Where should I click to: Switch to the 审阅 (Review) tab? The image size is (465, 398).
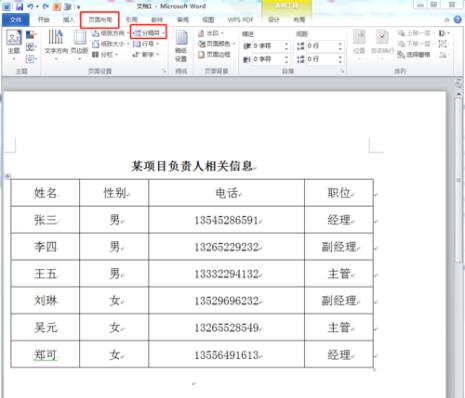183,20
